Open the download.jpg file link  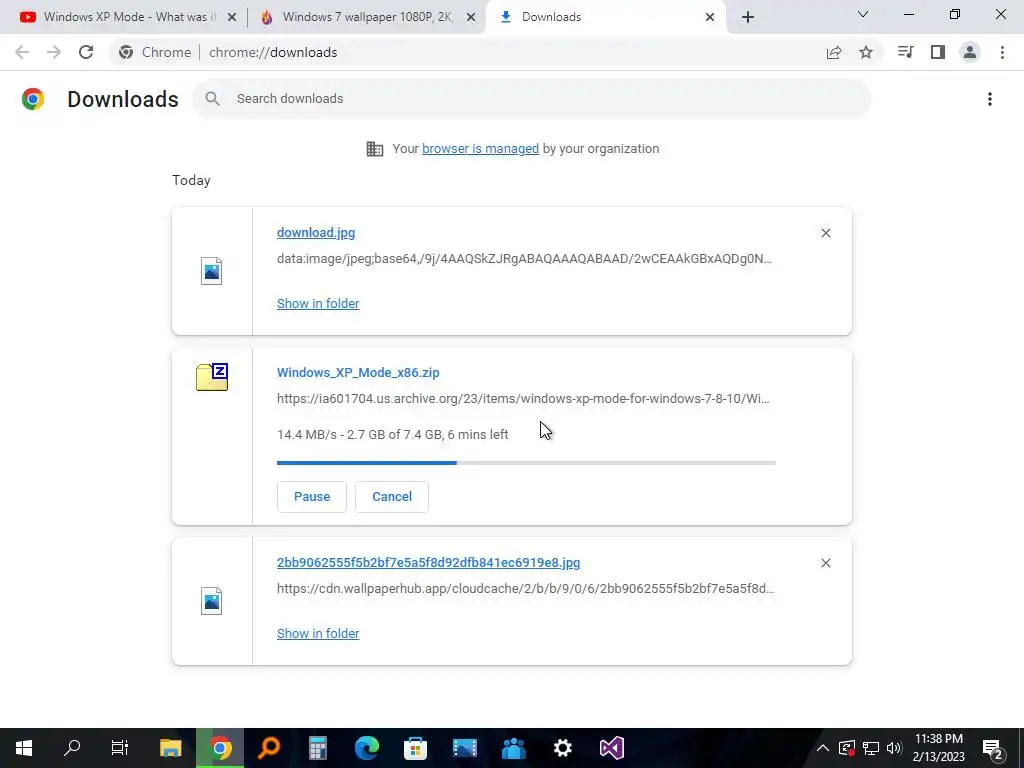click(x=316, y=232)
